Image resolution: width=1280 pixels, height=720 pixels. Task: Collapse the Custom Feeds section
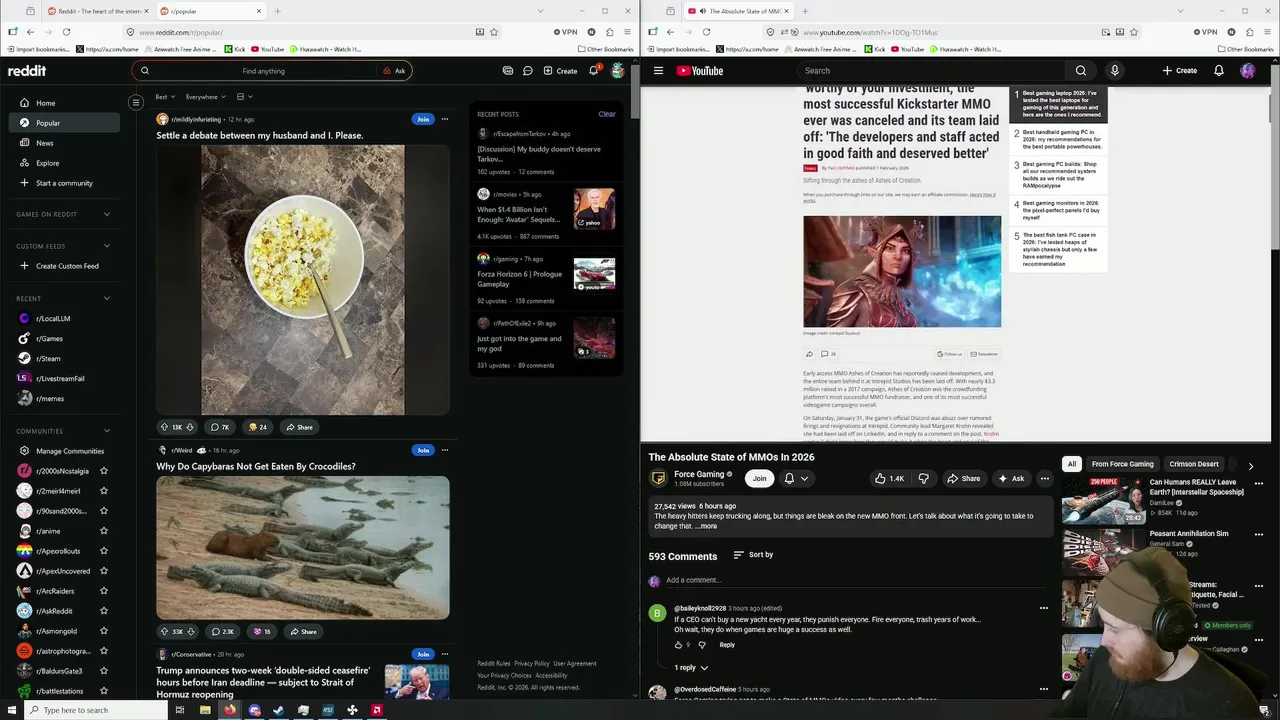(107, 246)
